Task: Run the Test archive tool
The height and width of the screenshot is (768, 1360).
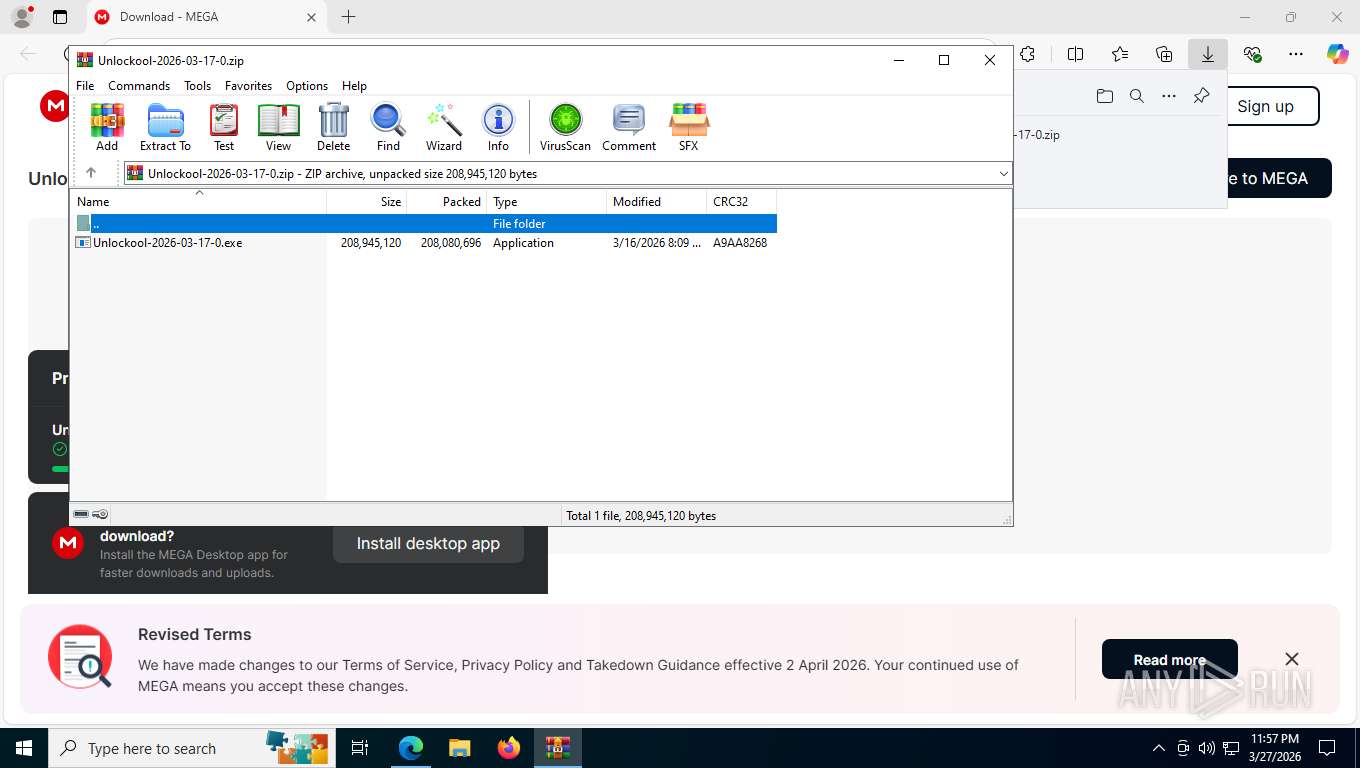Action: (x=224, y=127)
